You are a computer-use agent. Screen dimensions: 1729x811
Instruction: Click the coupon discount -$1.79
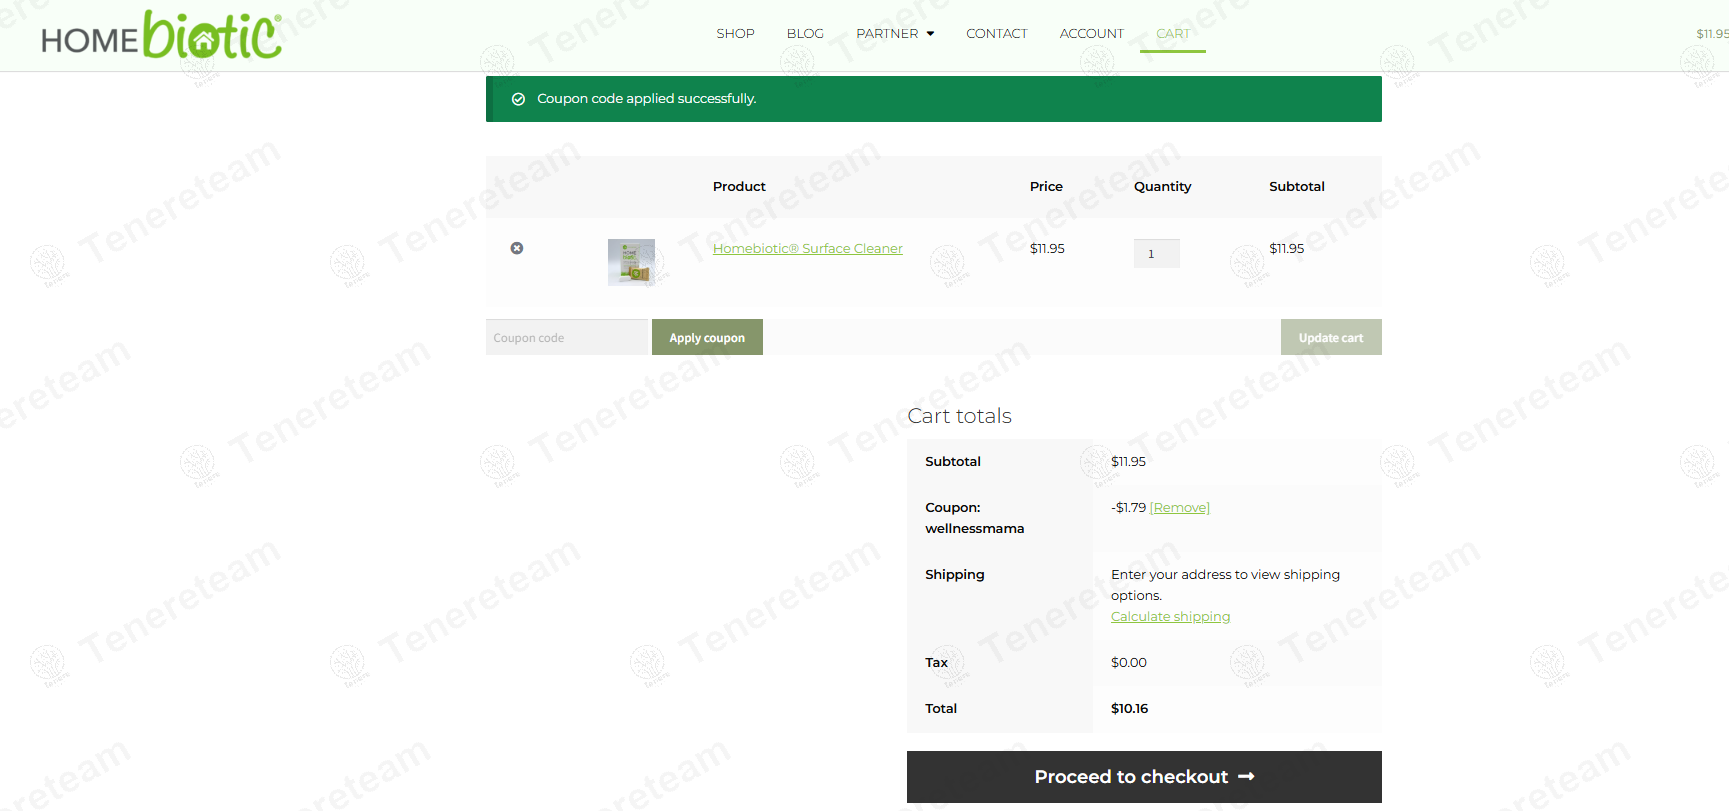1128,507
